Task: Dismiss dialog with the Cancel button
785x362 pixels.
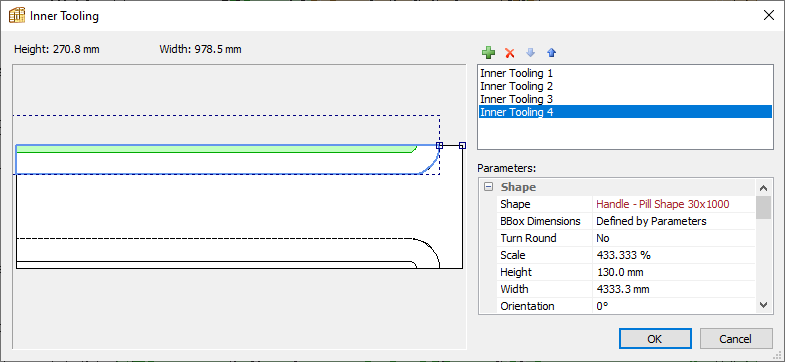Action: point(735,338)
